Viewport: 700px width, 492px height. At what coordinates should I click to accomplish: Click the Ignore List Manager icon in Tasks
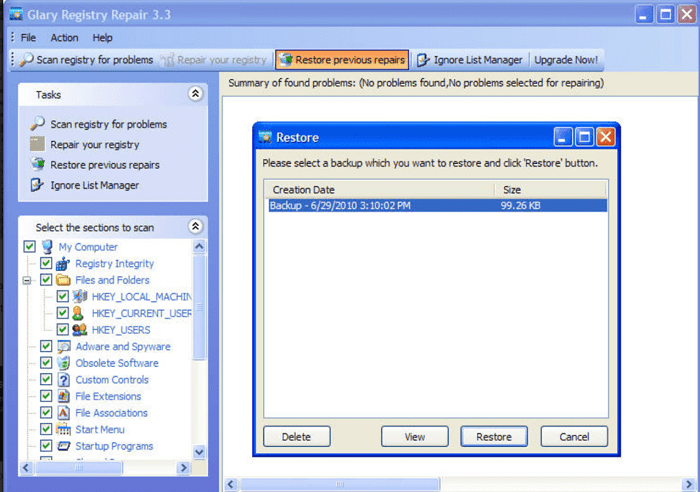click(x=37, y=184)
